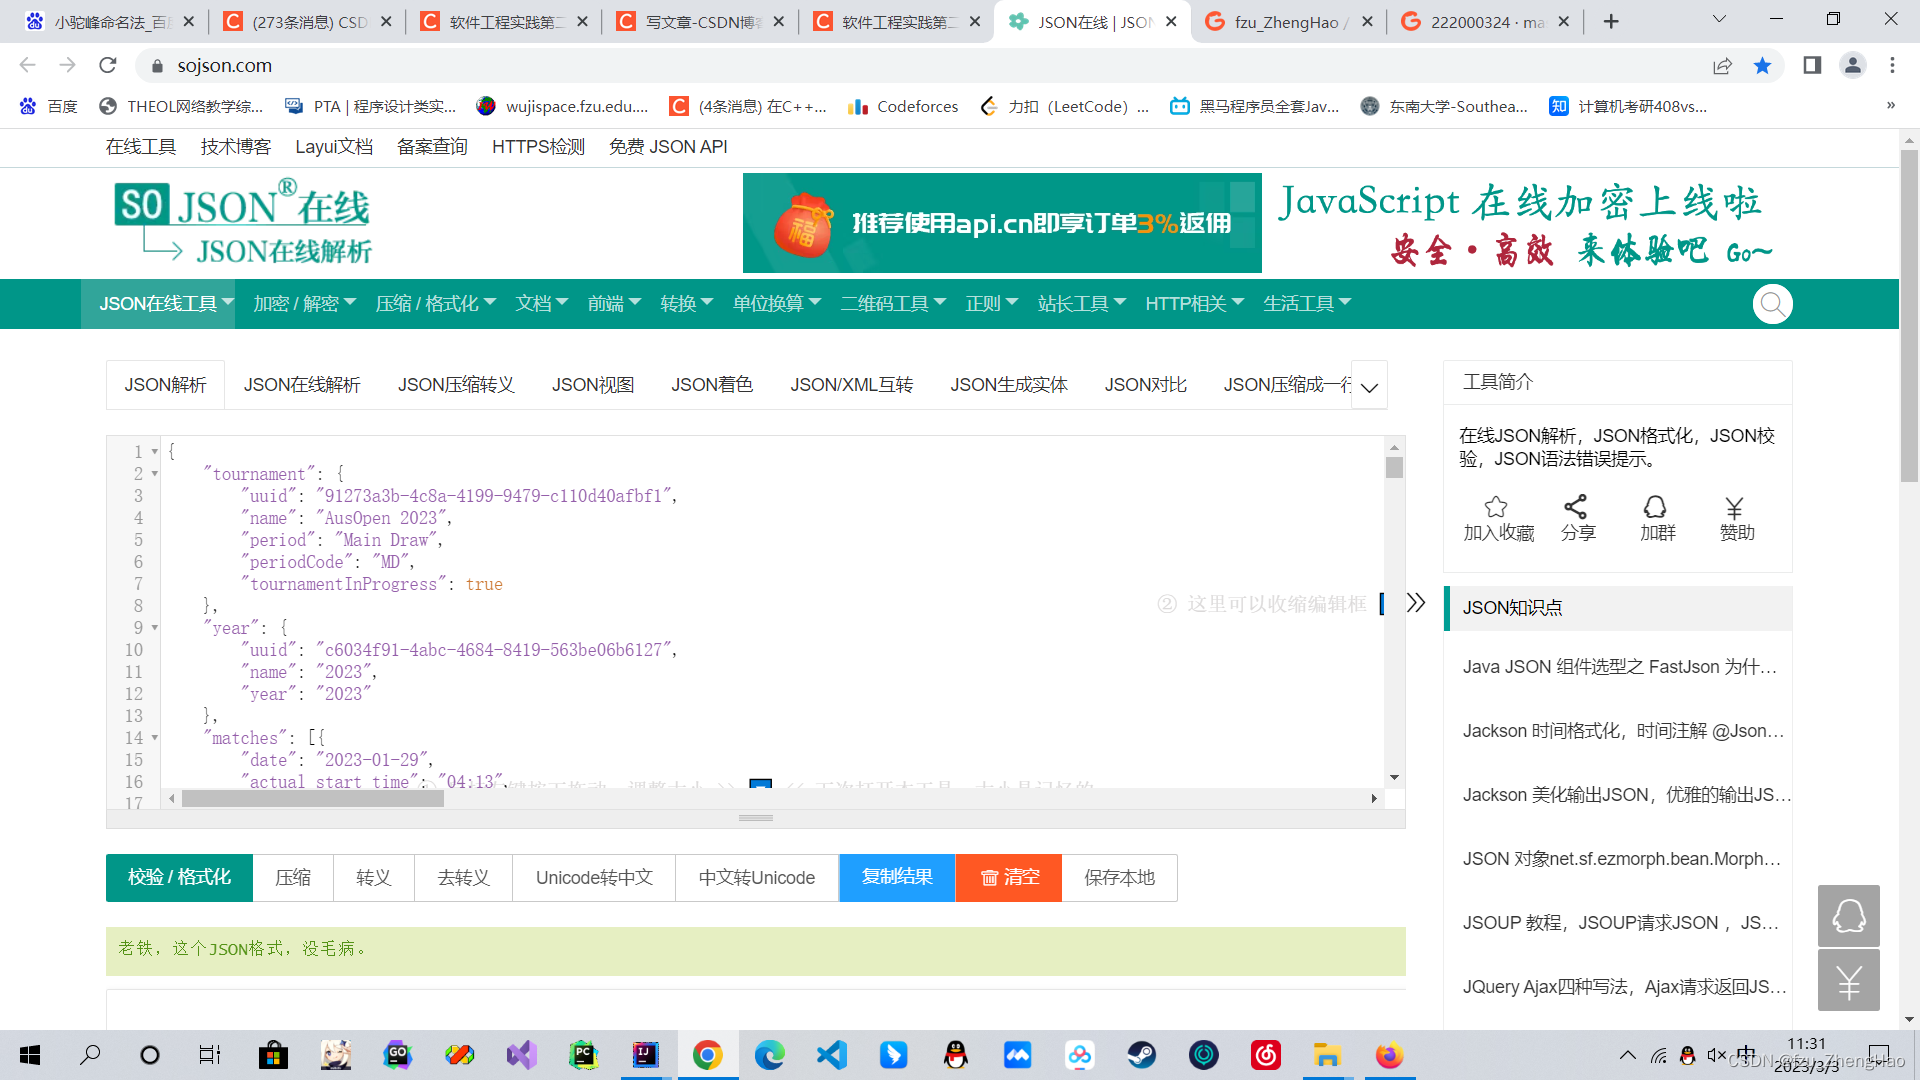Click the 加入收藏 star icon
The width and height of the screenshot is (1920, 1080).
tap(1496, 507)
